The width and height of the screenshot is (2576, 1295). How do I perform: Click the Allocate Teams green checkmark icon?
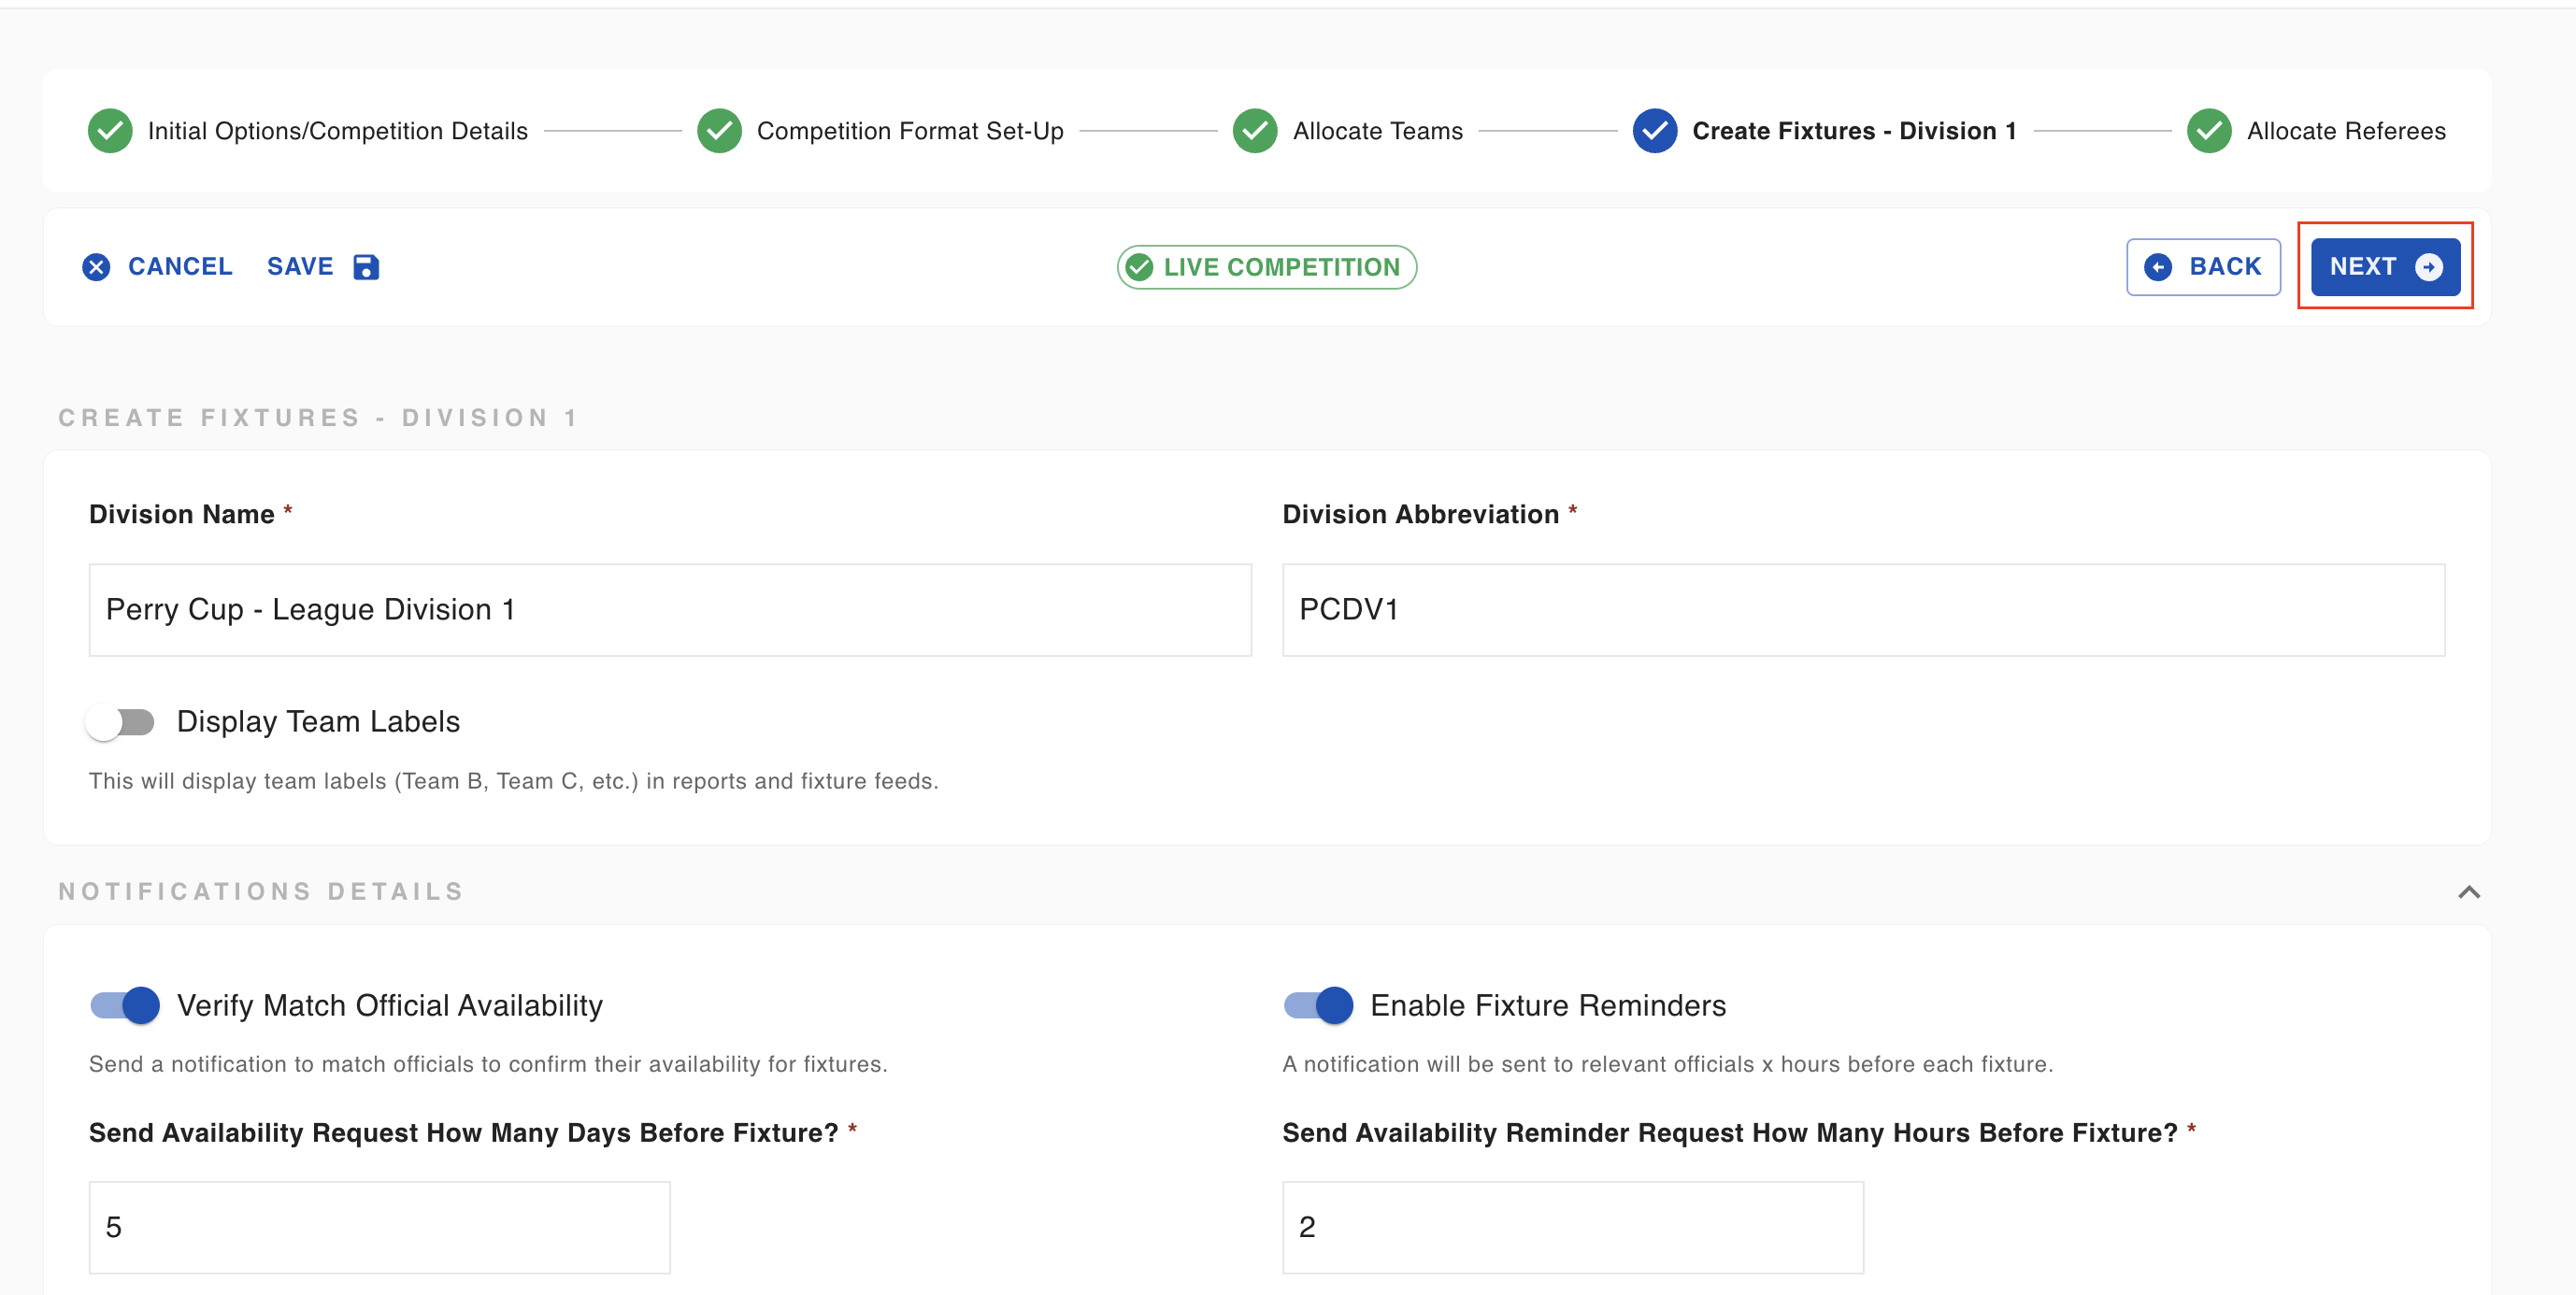pos(1255,131)
